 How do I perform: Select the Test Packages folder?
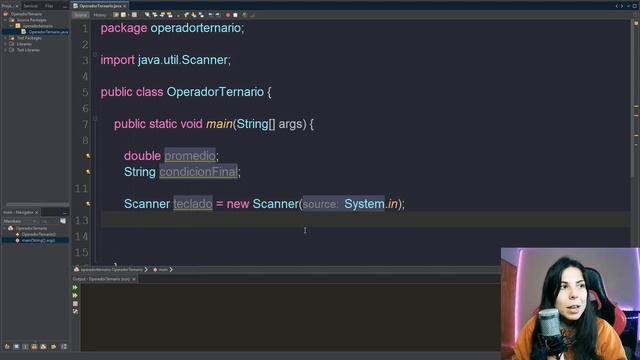[x=29, y=38]
